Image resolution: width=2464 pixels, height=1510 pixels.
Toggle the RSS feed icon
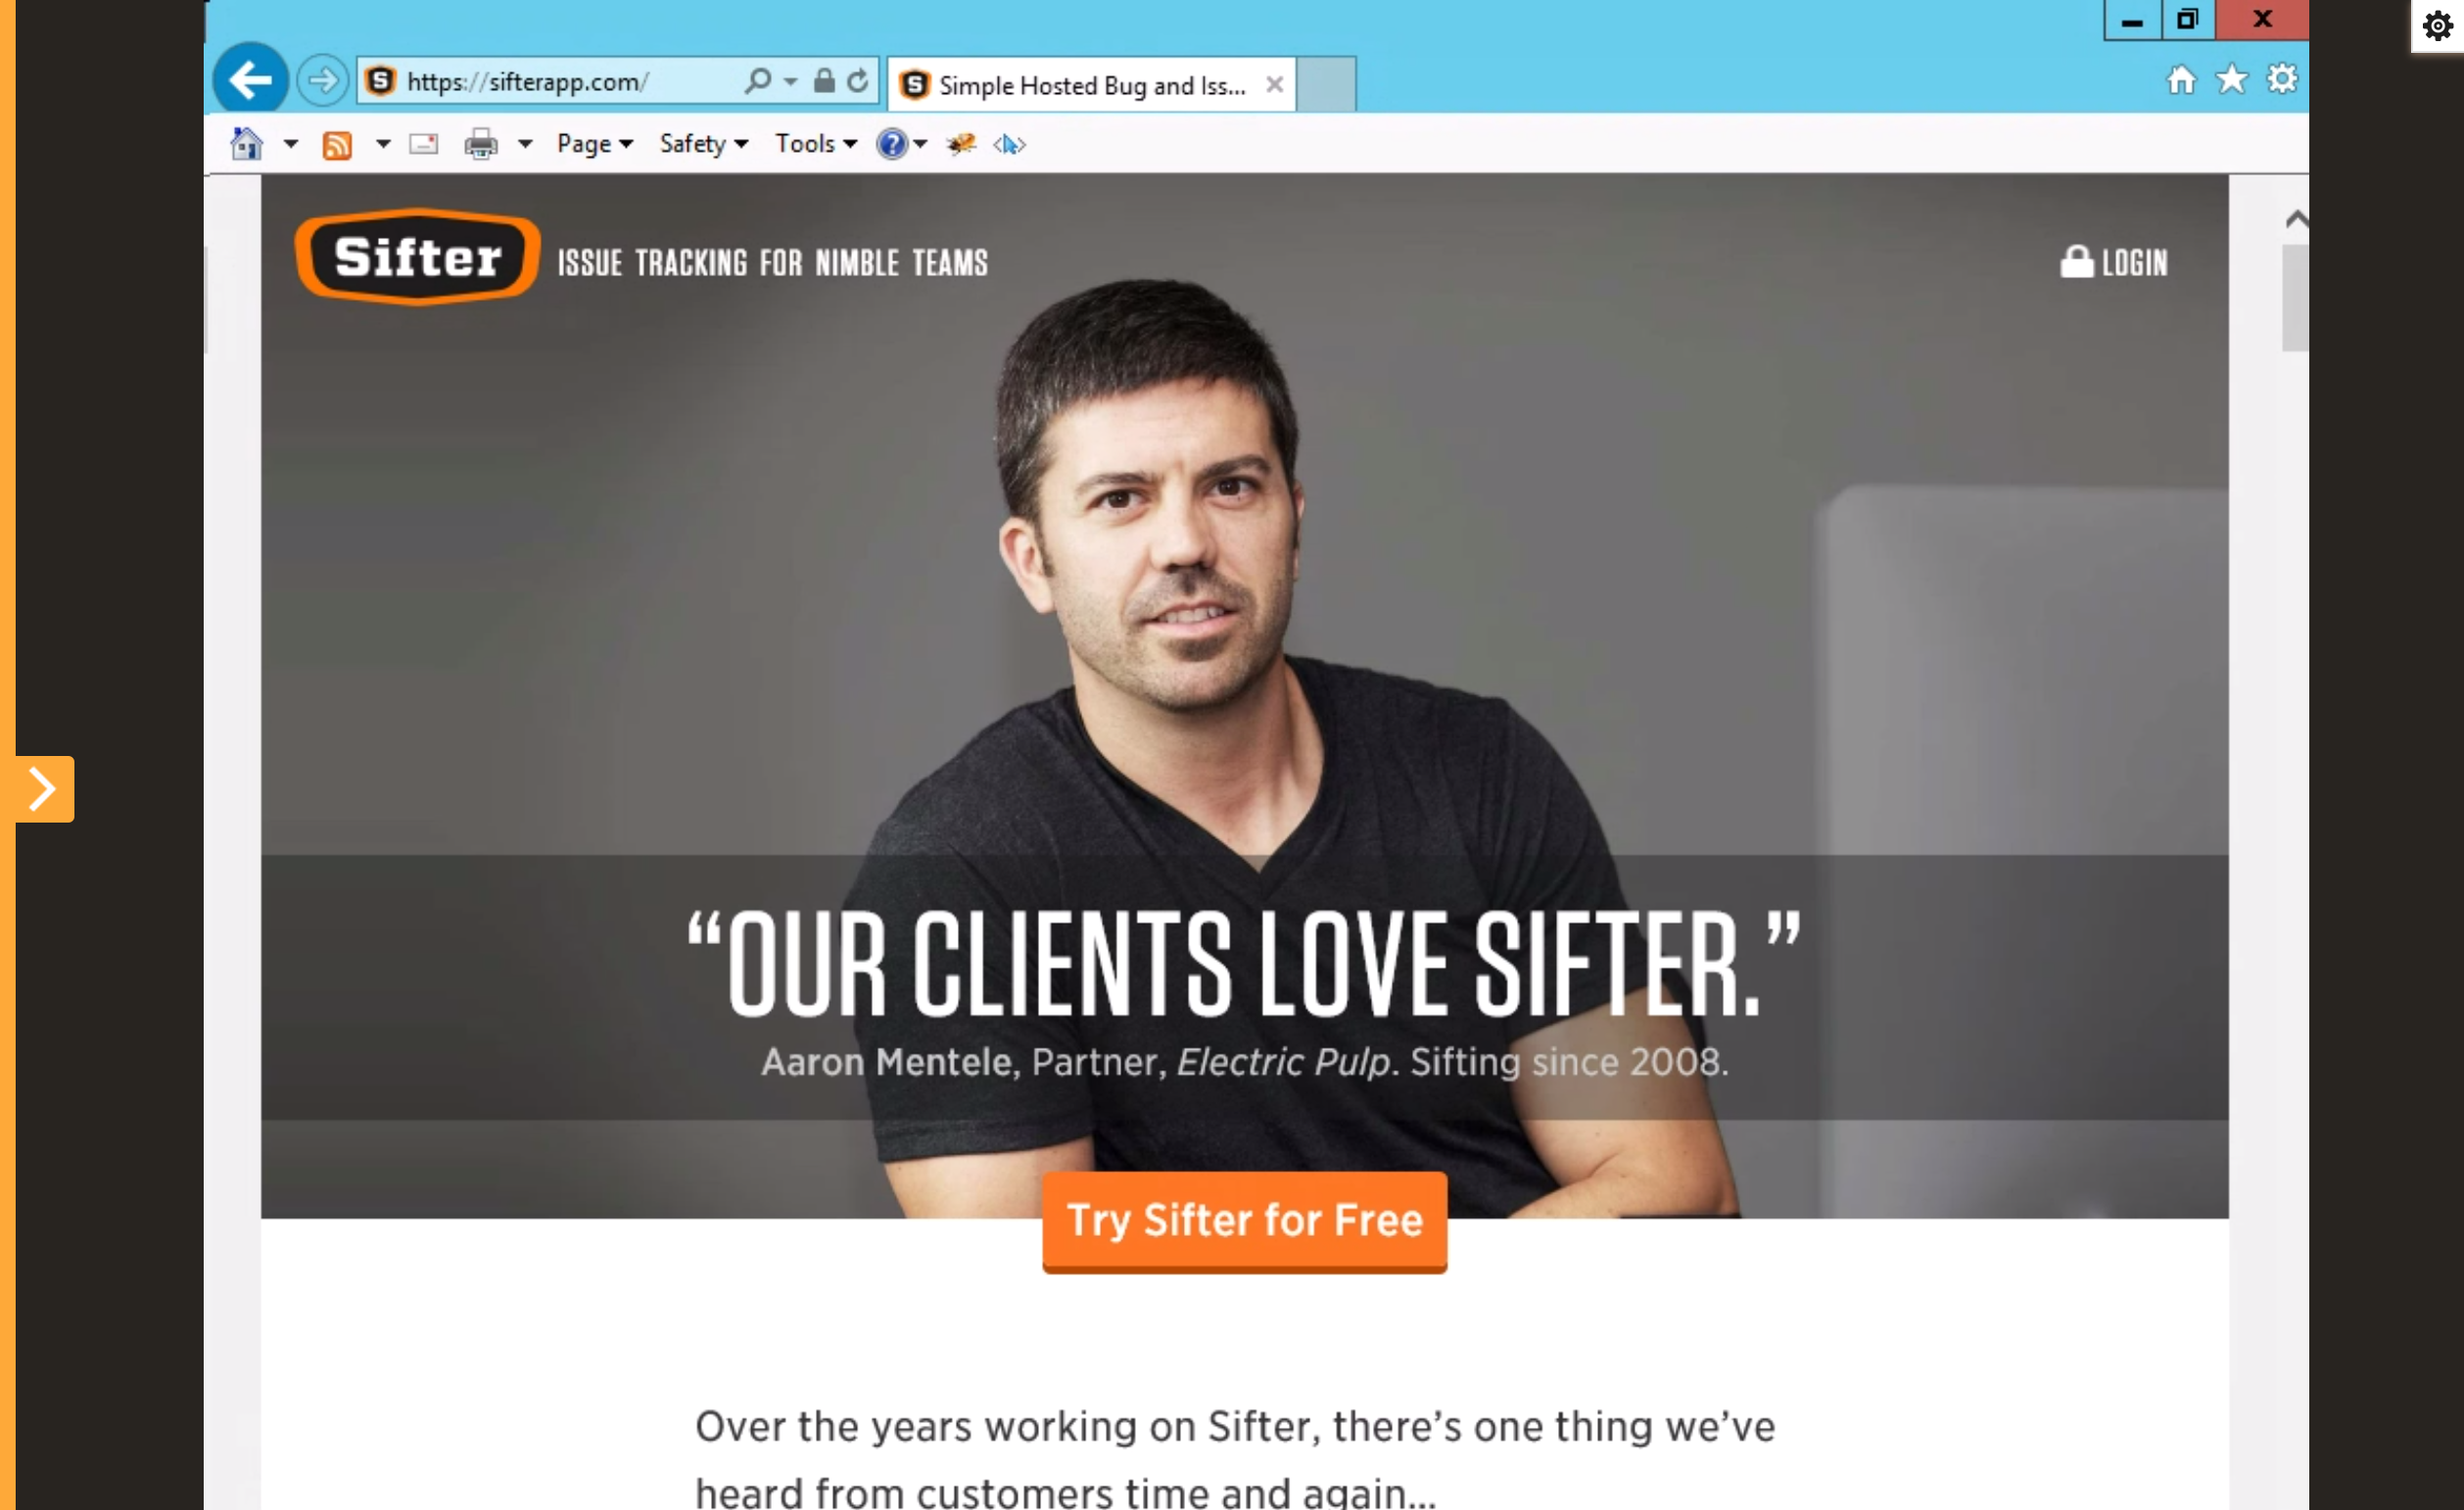pos(336,143)
